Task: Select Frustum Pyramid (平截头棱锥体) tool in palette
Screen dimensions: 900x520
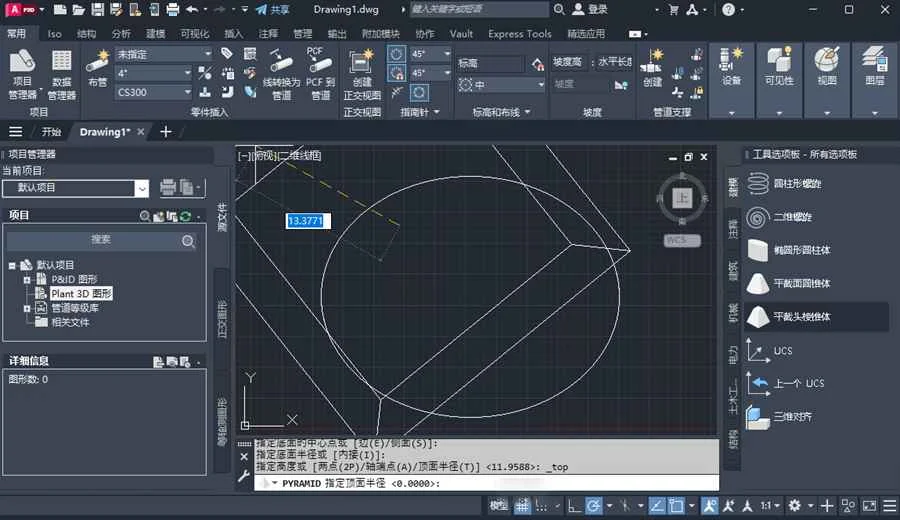Action: click(815, 316)
